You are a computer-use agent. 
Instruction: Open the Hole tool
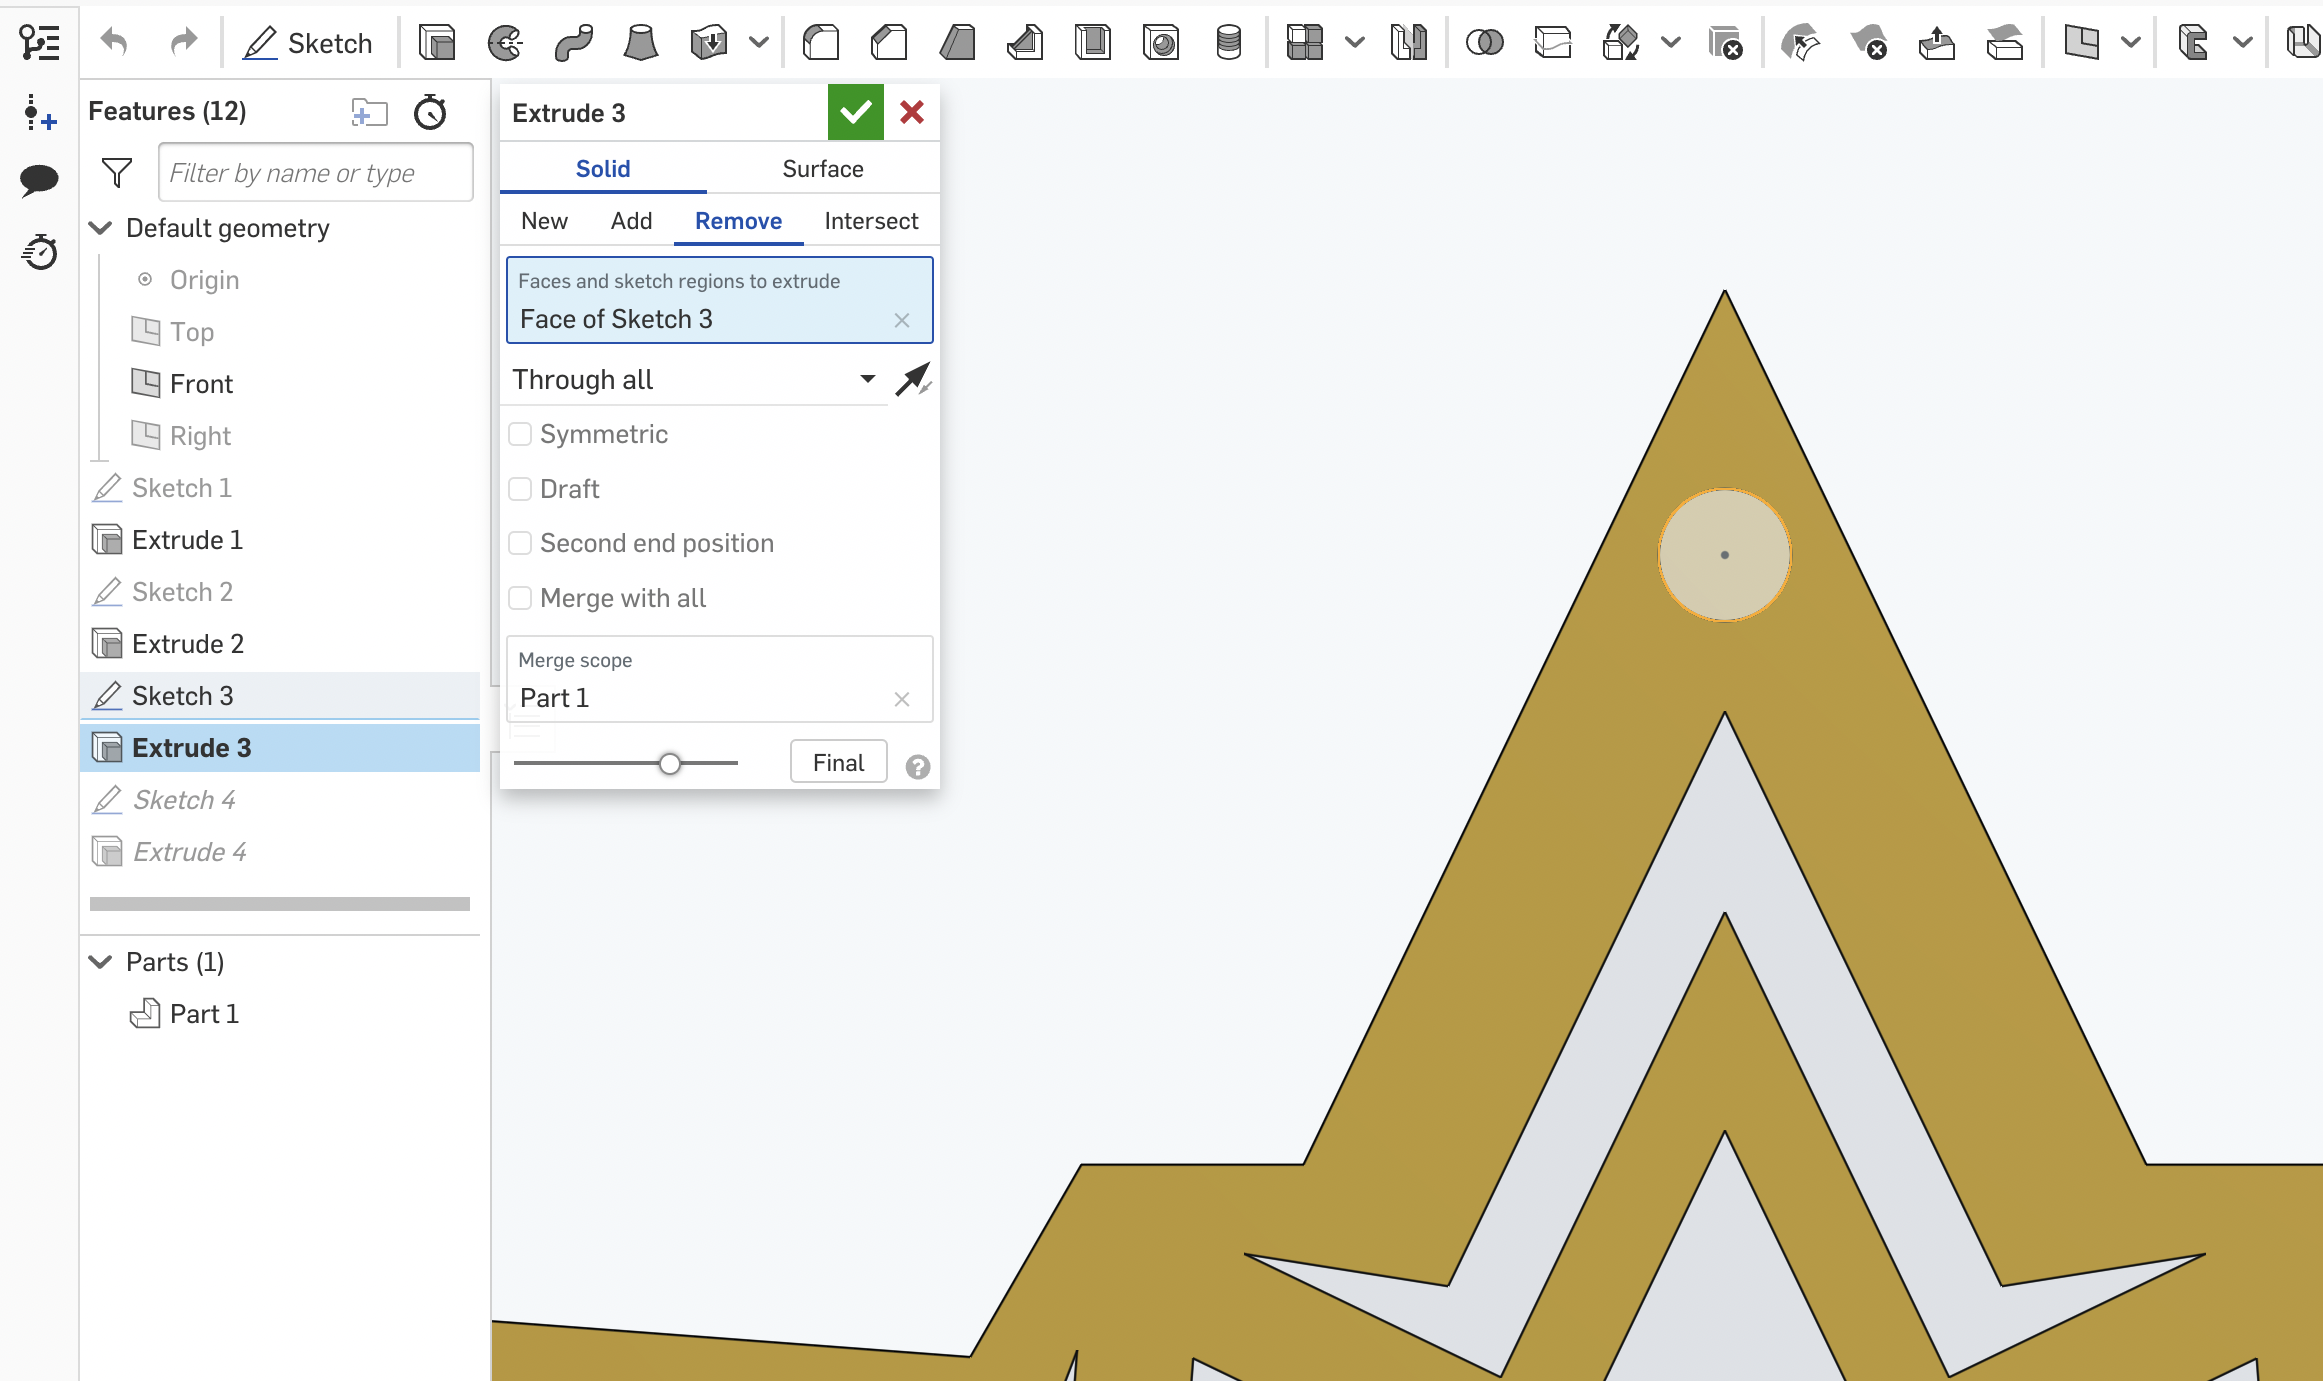click(1160, 42)
